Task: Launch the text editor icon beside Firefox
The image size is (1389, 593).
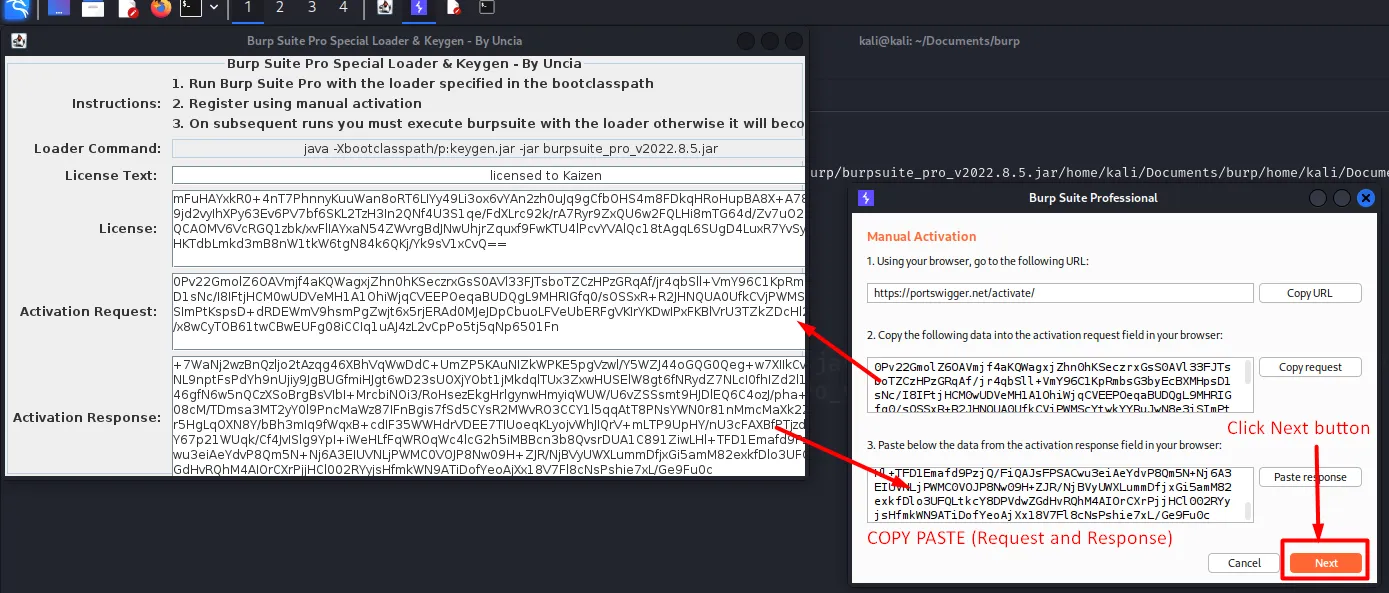Action: [127, 10]
